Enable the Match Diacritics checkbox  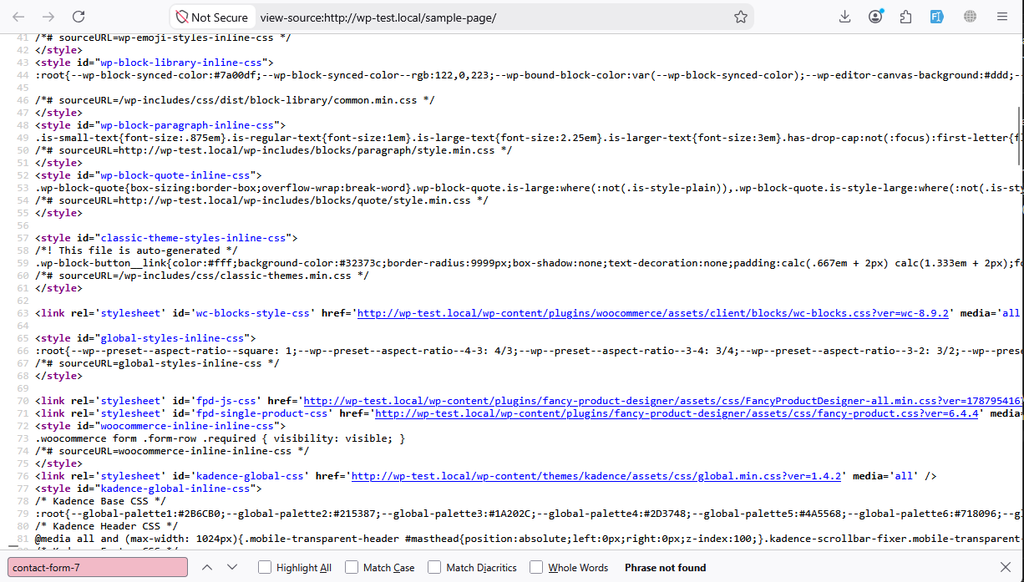pyautogui.click(x=434, y=567)
